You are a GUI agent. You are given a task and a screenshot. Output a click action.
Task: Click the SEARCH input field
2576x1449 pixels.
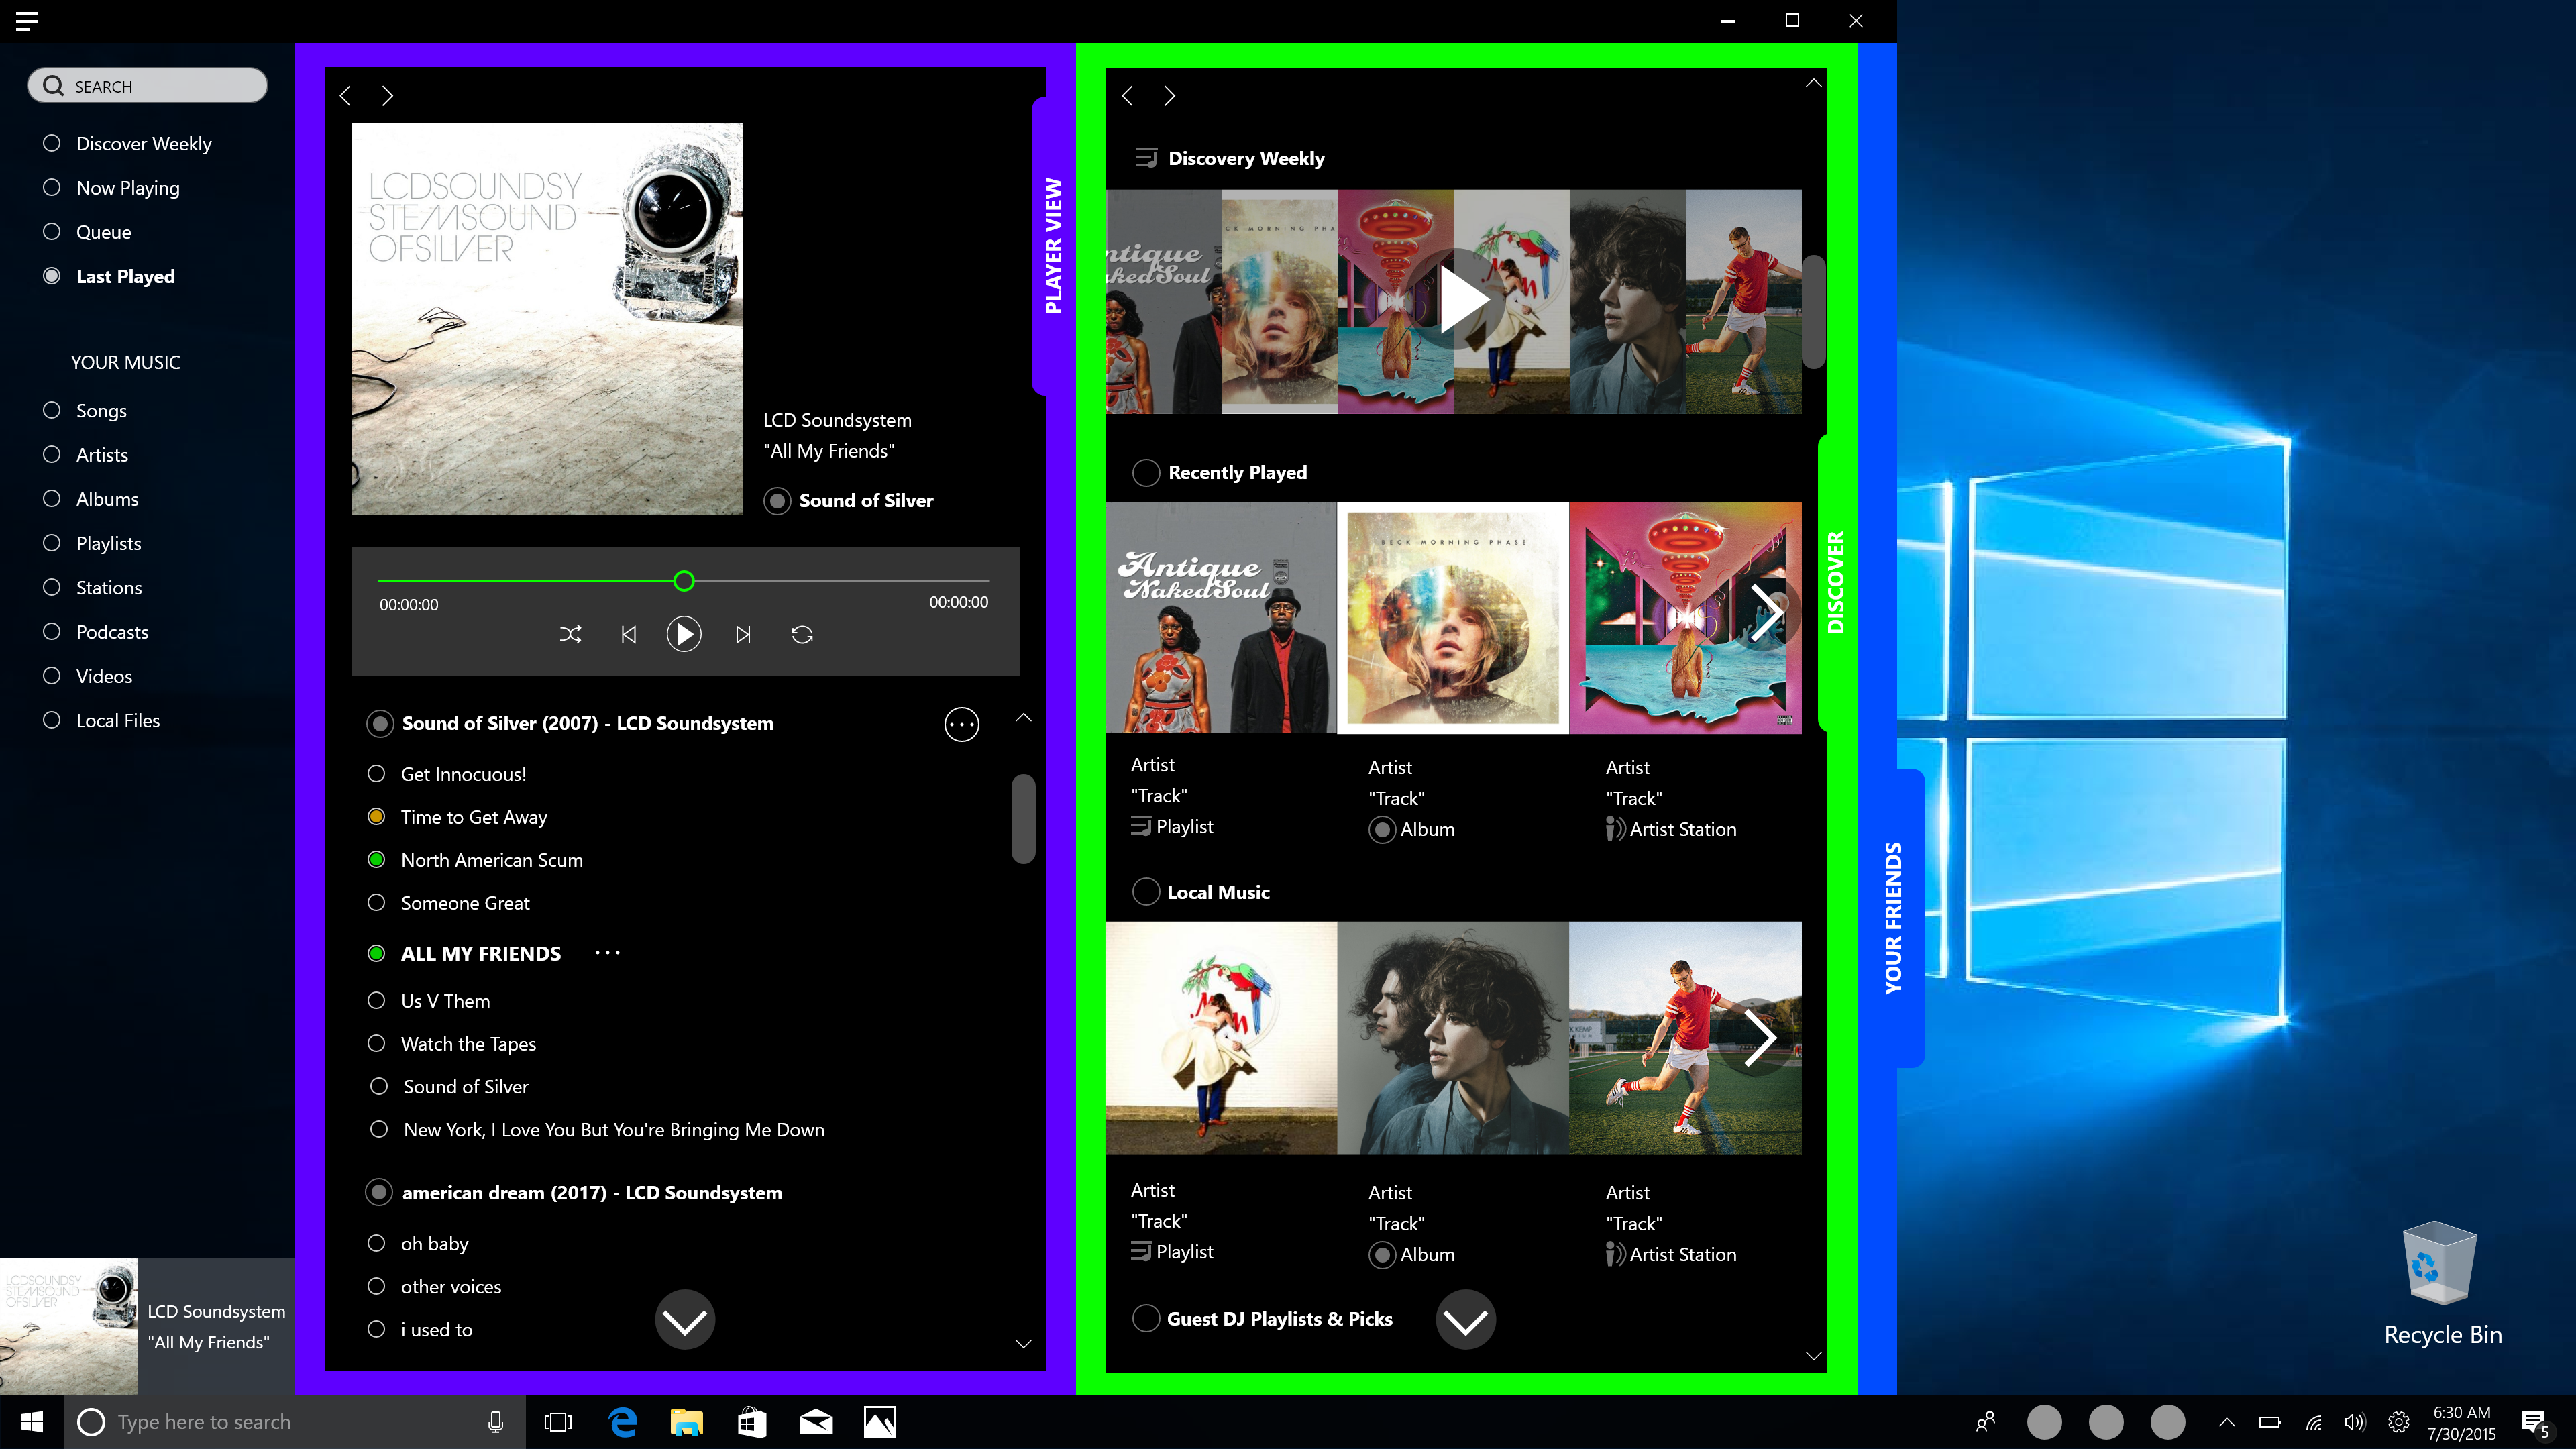tap(148, 86)
